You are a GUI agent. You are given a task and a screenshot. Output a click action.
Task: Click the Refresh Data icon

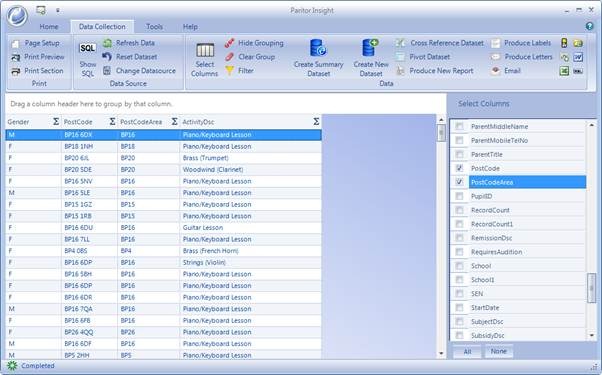tap(107, 43)
